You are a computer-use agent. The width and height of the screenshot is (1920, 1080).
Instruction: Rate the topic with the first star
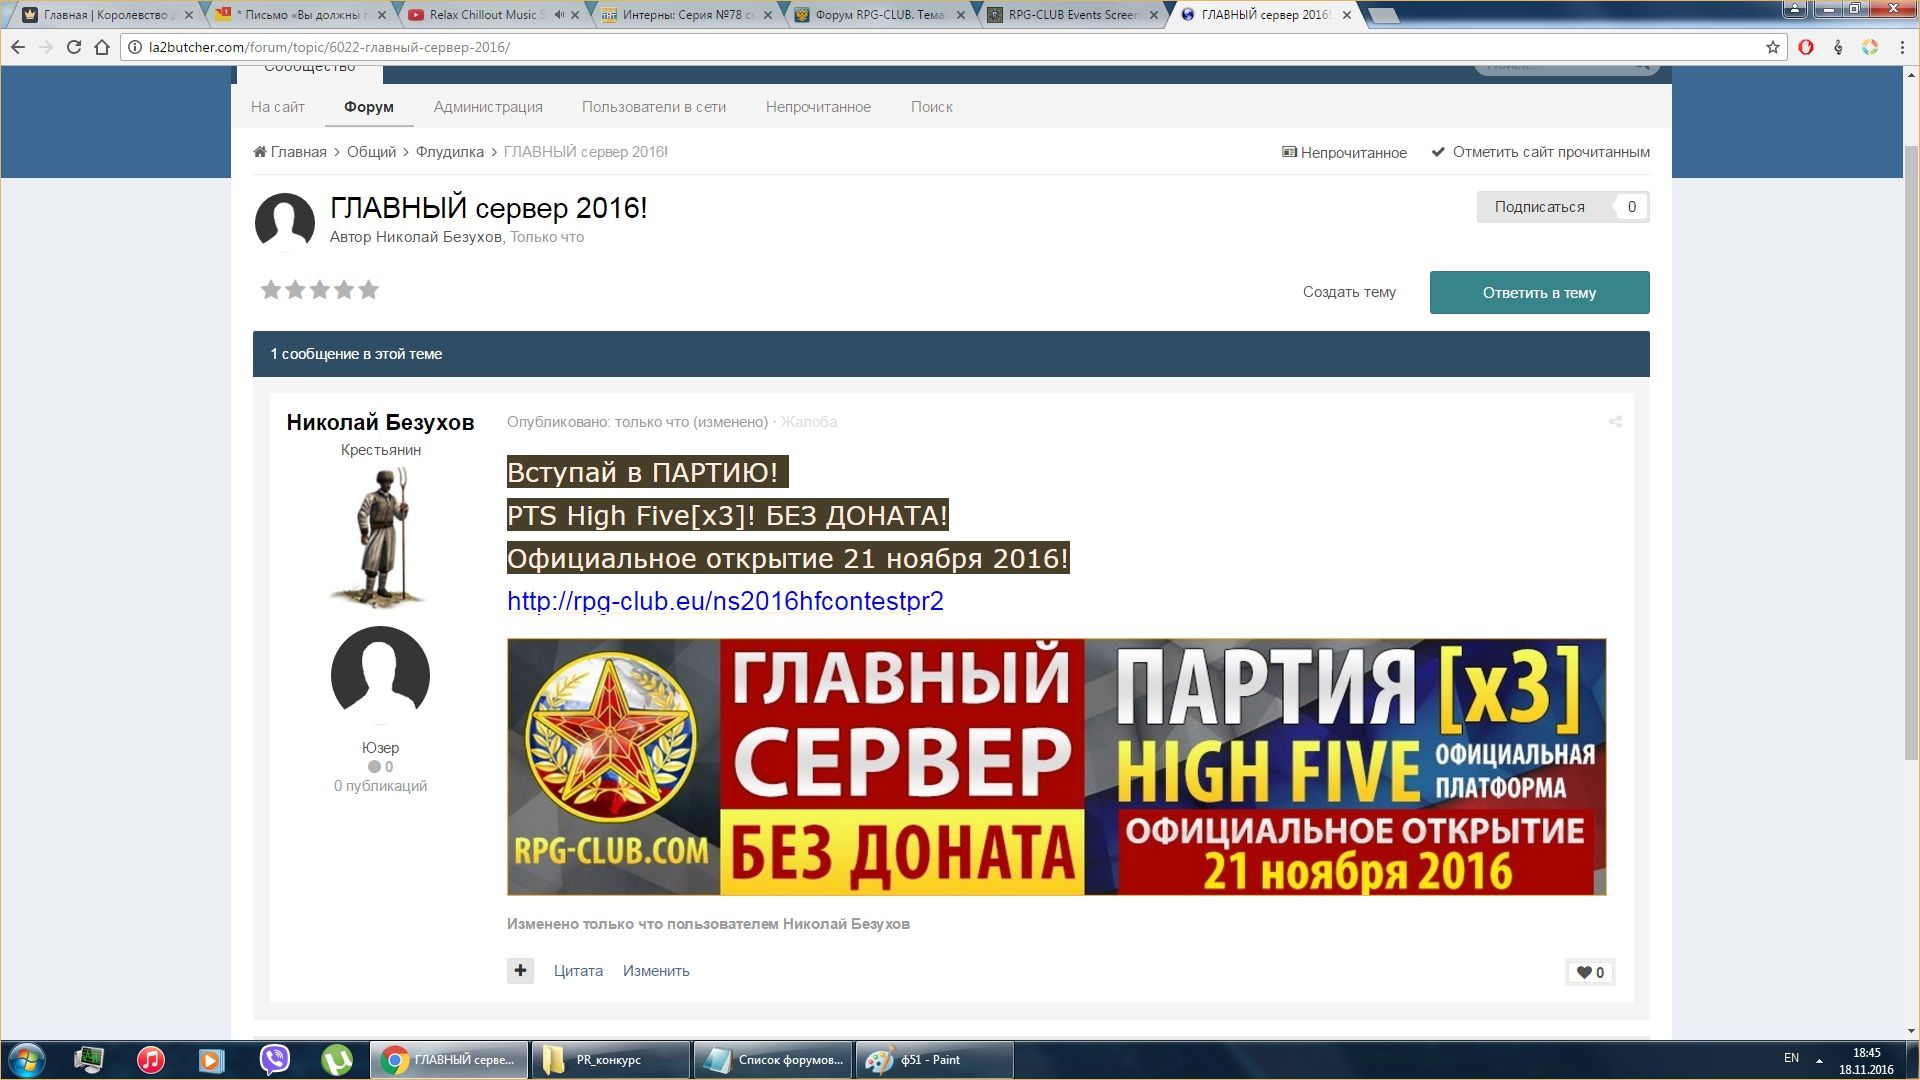(271, 290)
